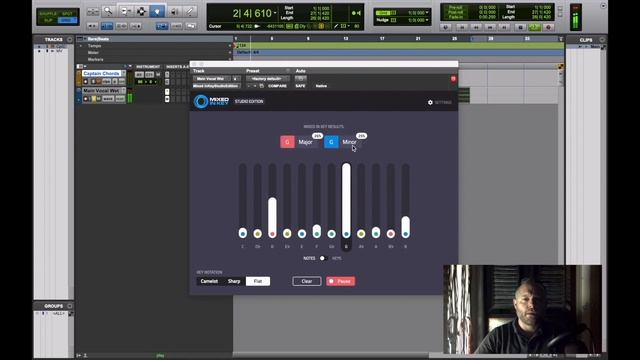Click the online button in transport
The image size is (640, 360).
coord(446,27)
